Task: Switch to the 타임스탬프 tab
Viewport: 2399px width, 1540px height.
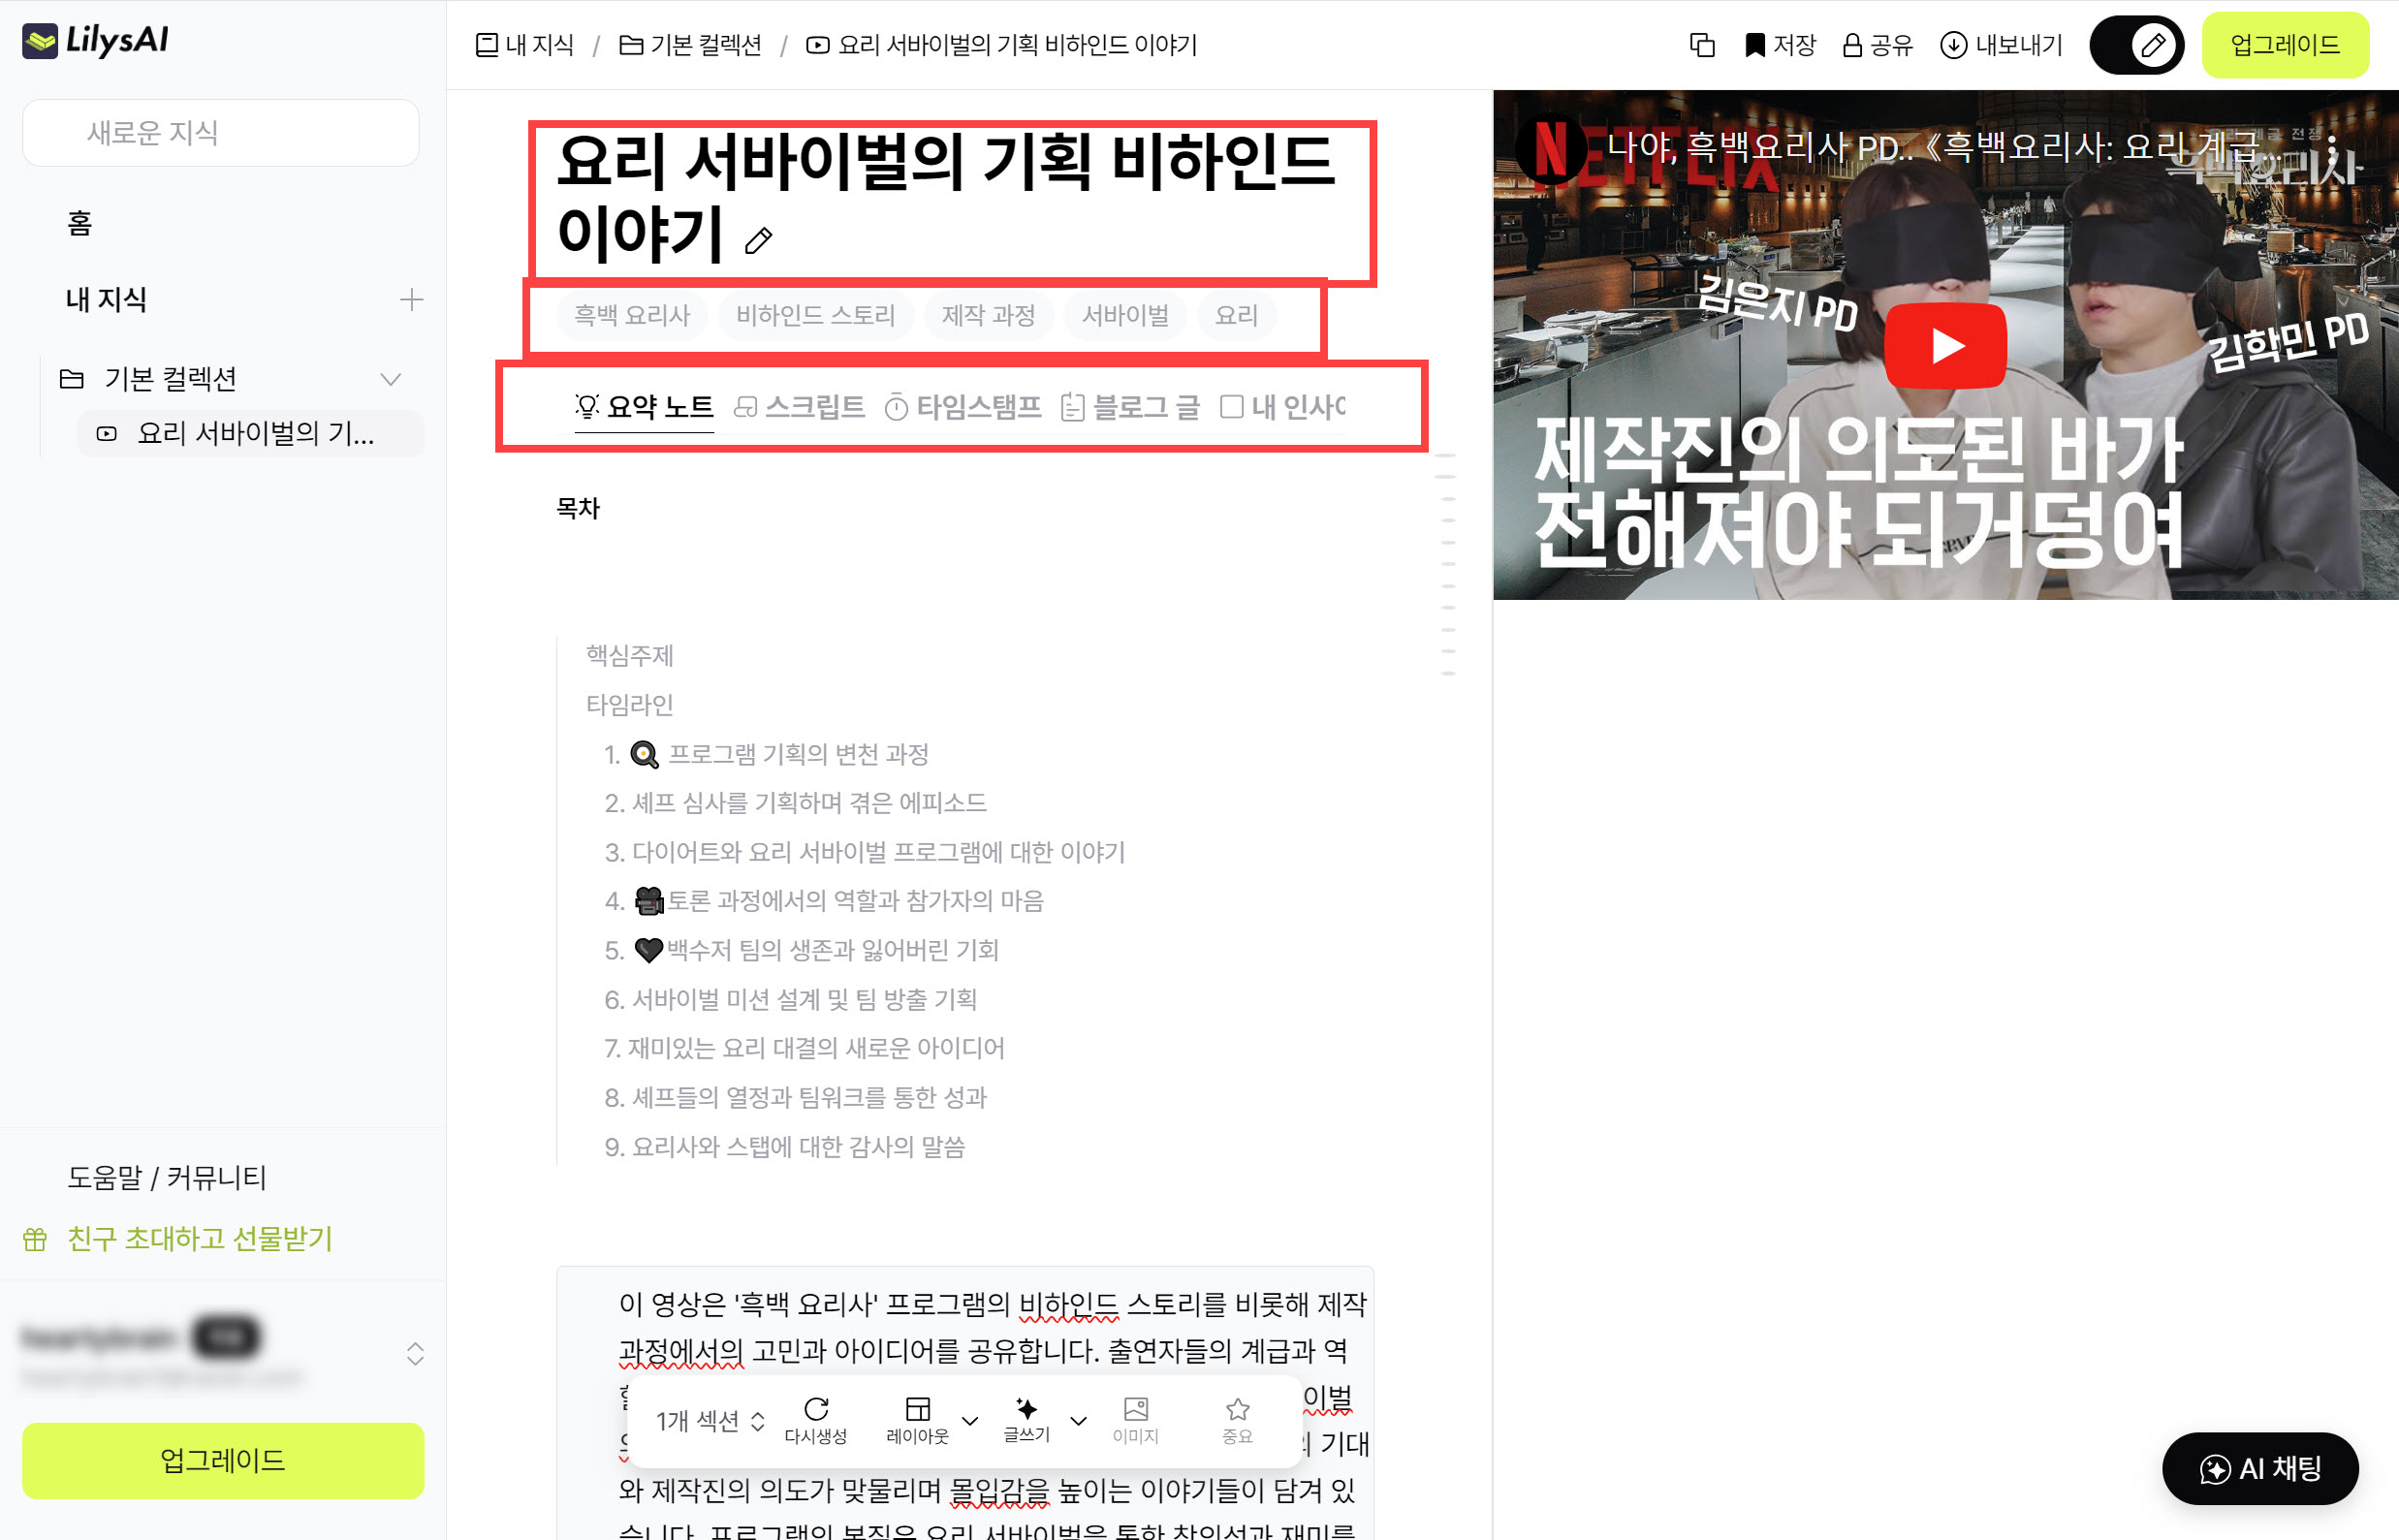Action: pos(964,407)
